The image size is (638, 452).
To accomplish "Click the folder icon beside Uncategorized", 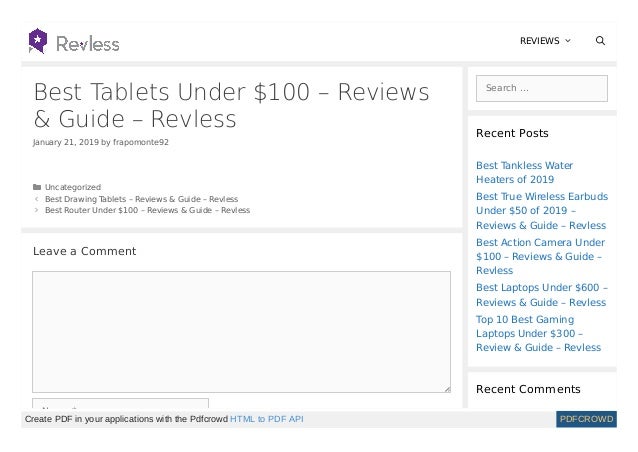I will [37, 187].
